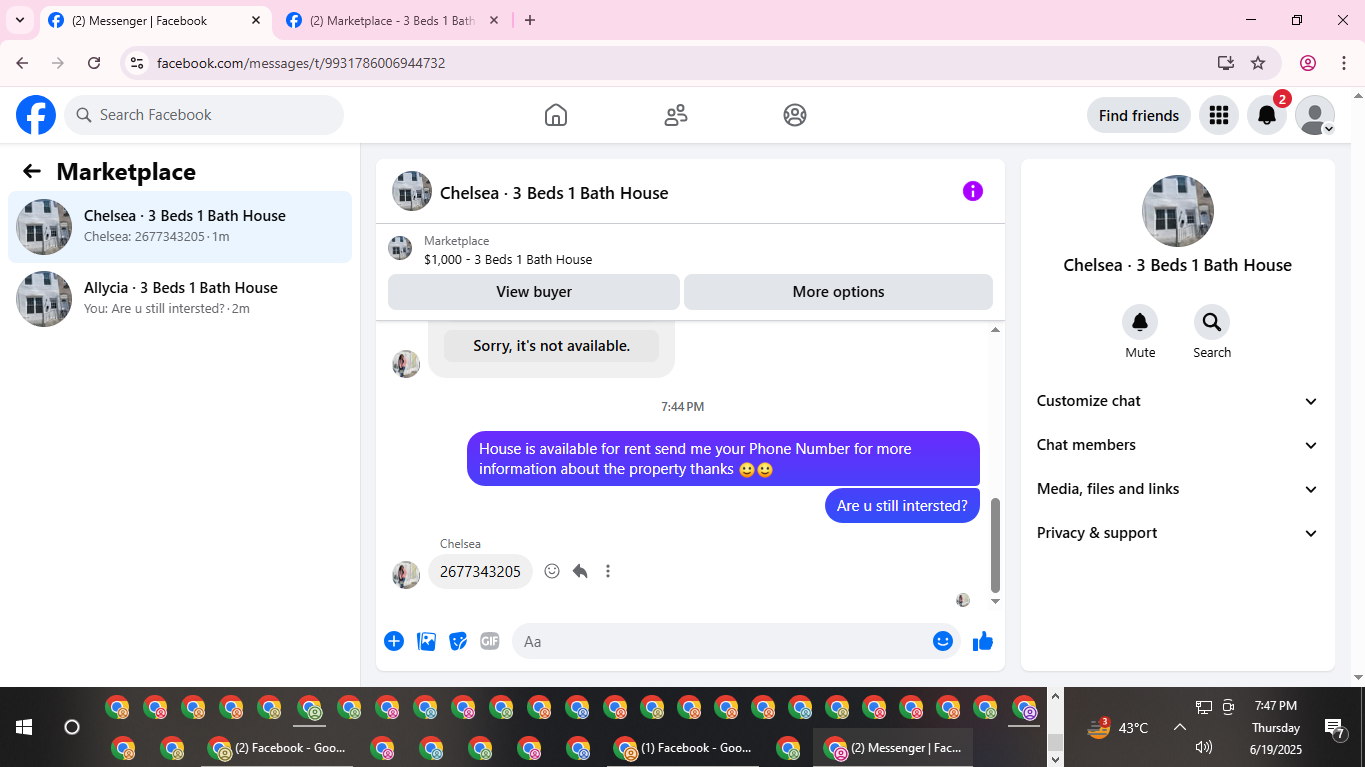Click the address bar URL
This screenshot has width=1365, height=767.
click(301, 63)
